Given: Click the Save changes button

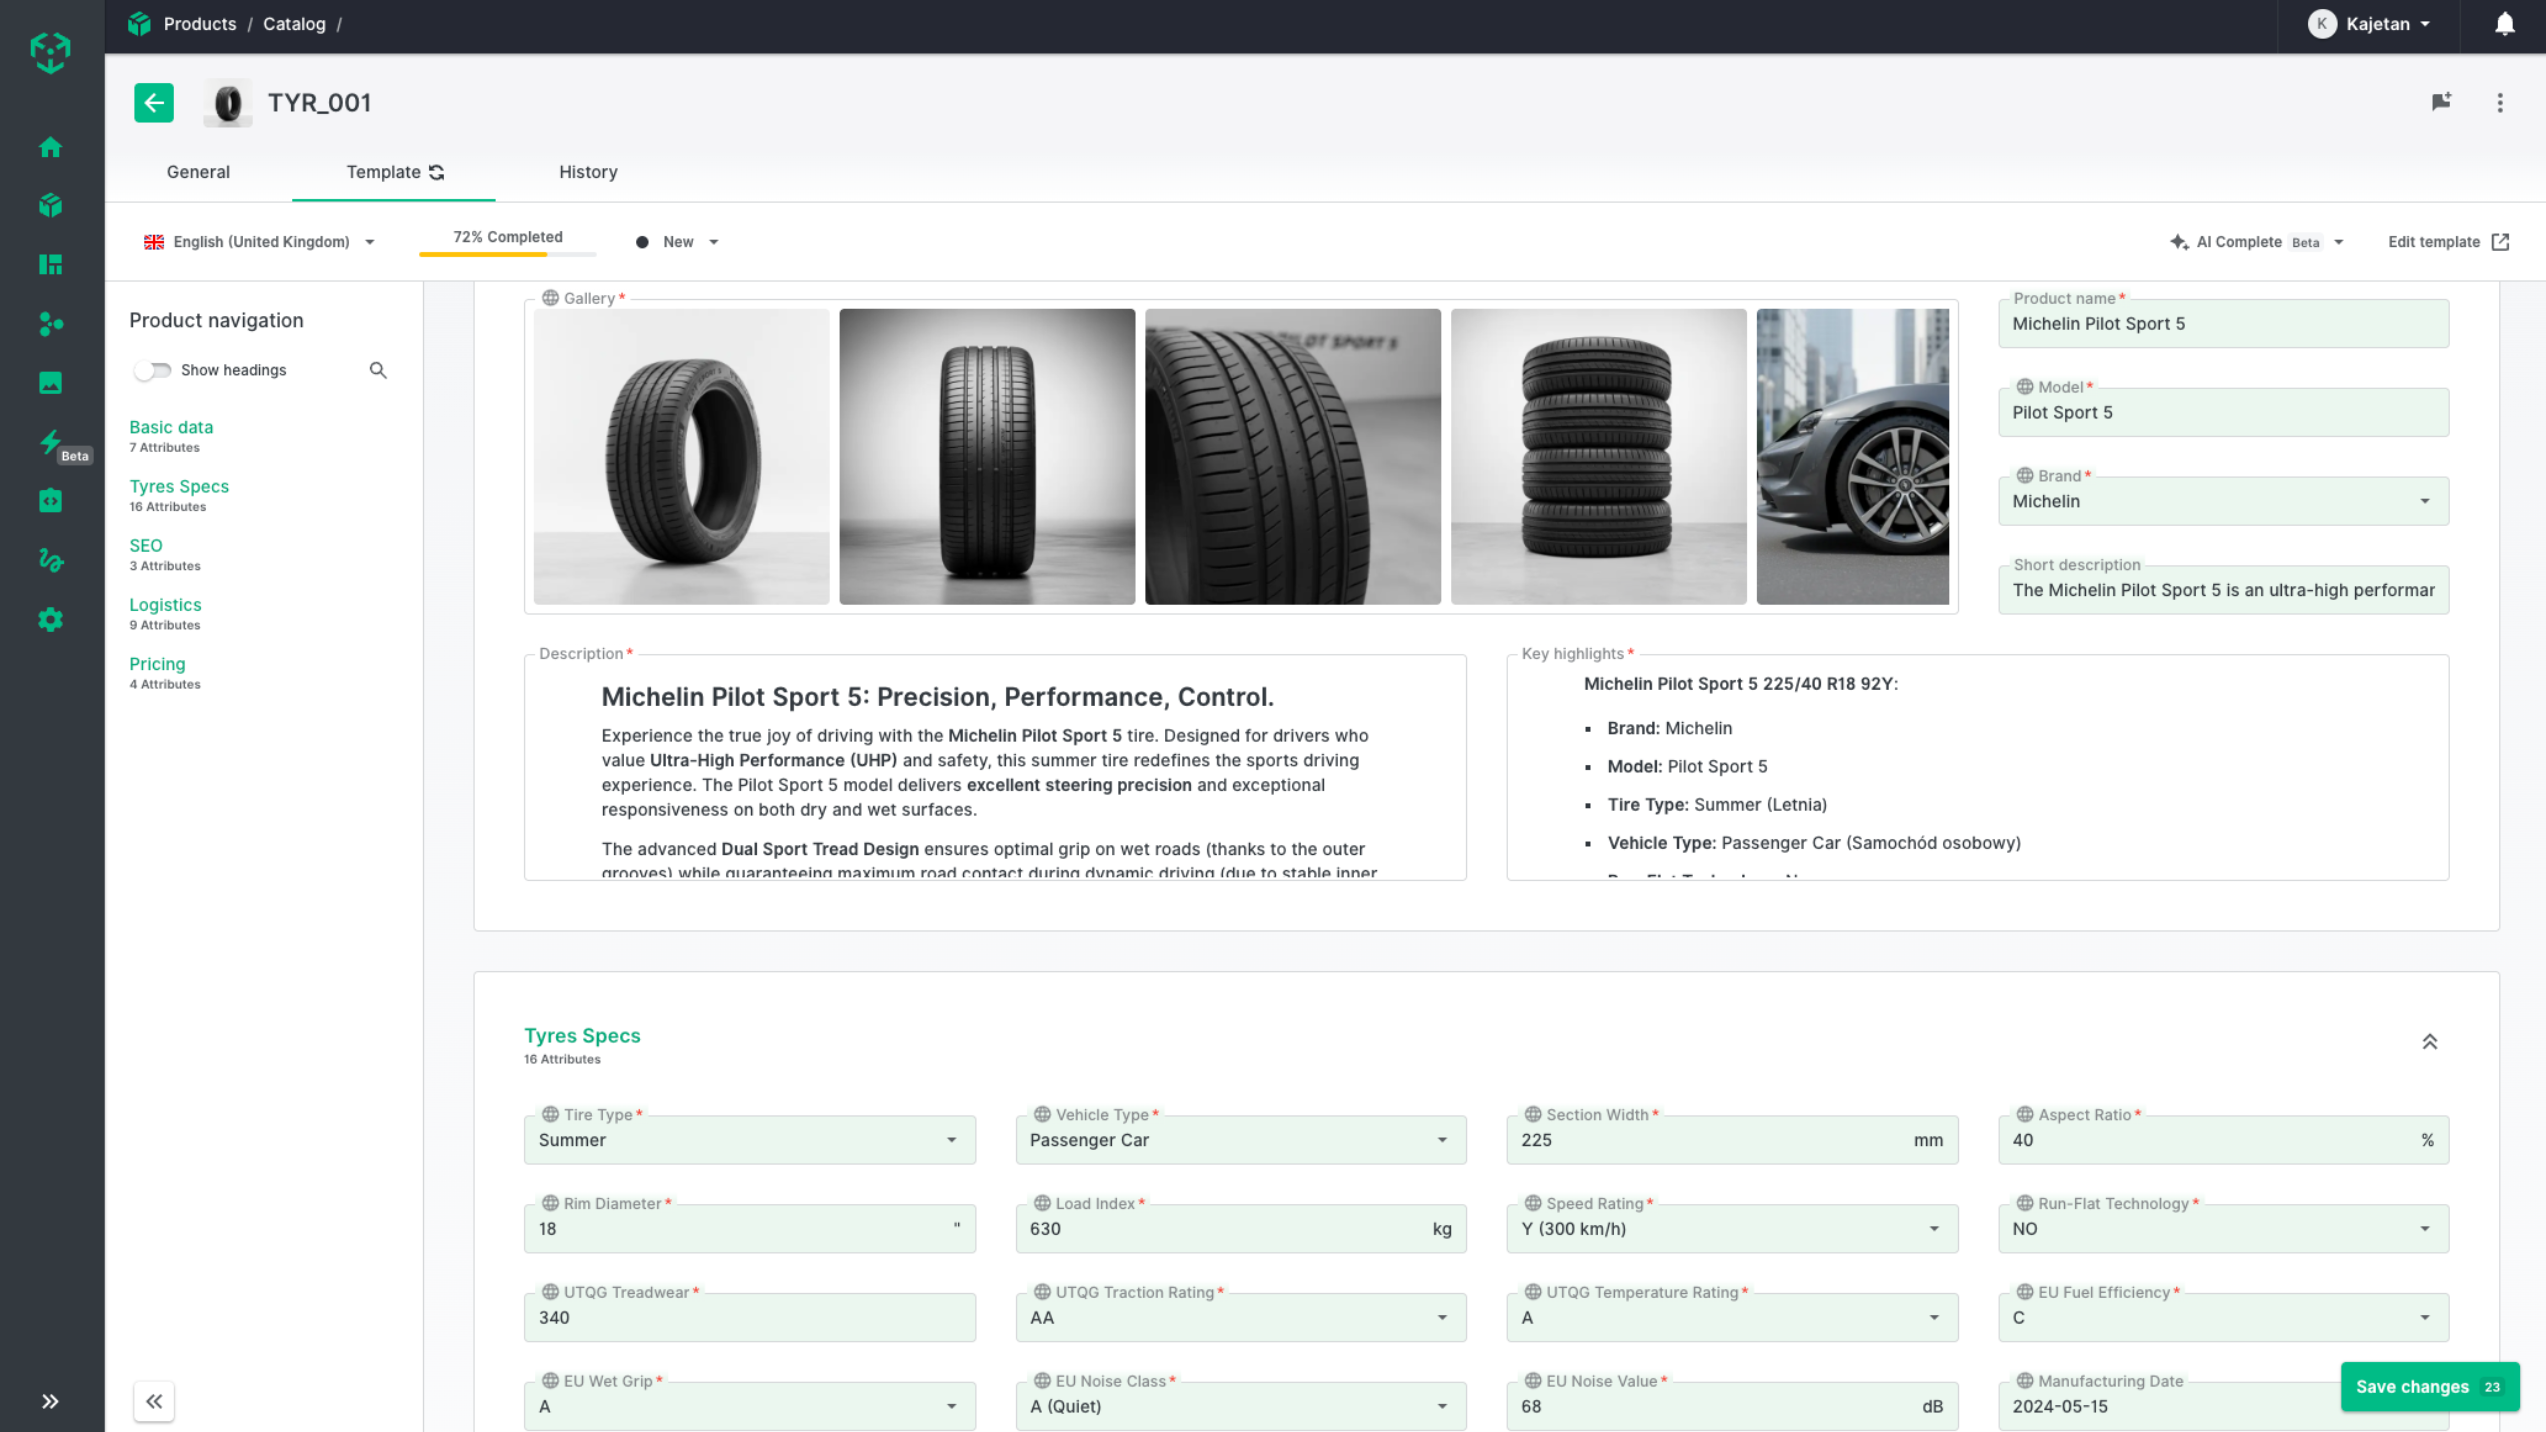Looking at the screenshot, I should 2427,1387.
